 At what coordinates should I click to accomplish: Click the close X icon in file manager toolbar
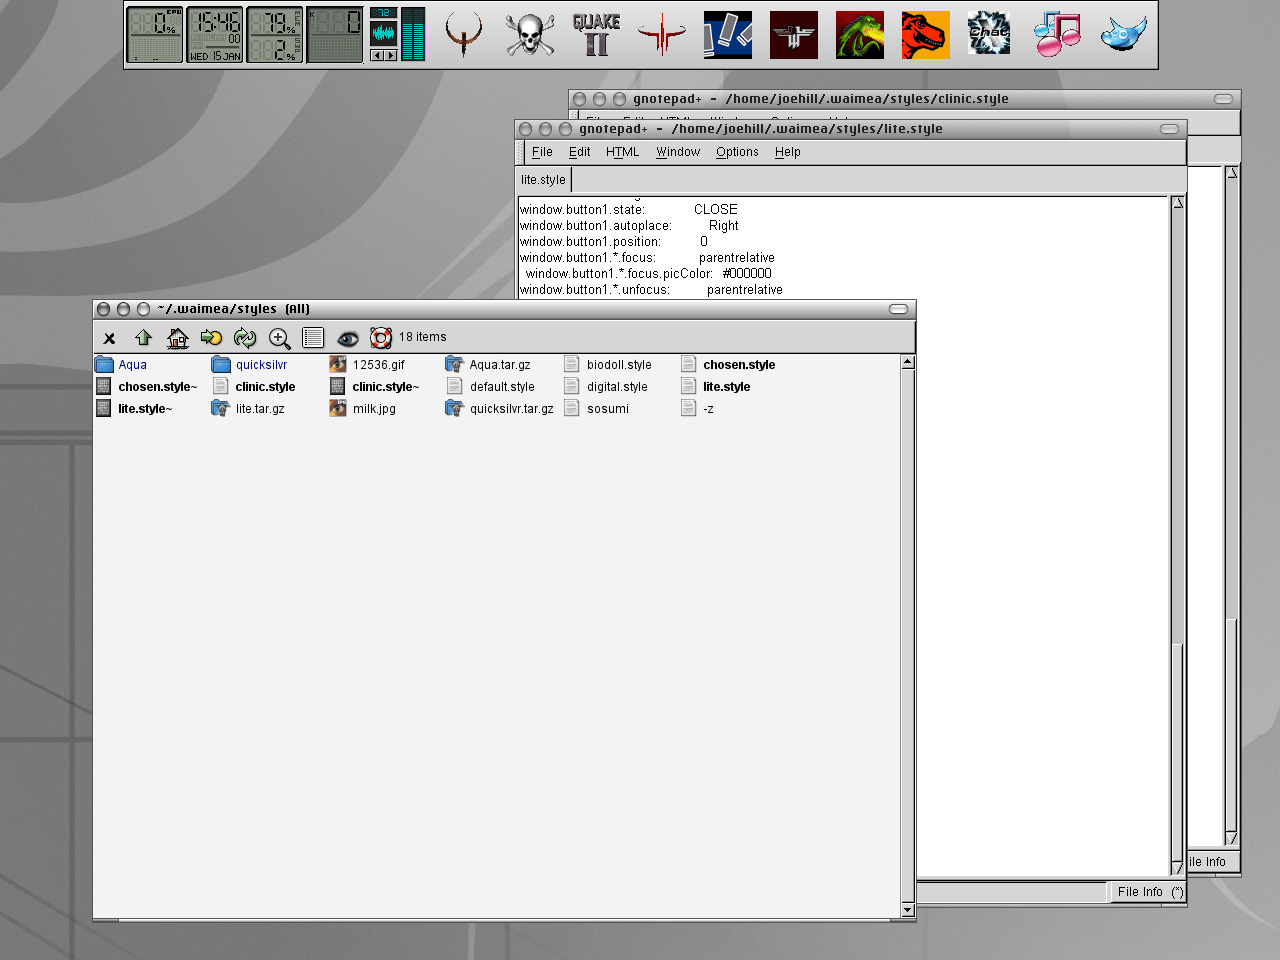(110, 338)
